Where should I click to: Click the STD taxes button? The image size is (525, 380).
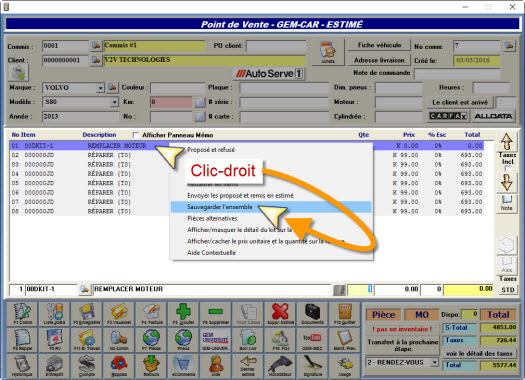click(508, 290)
